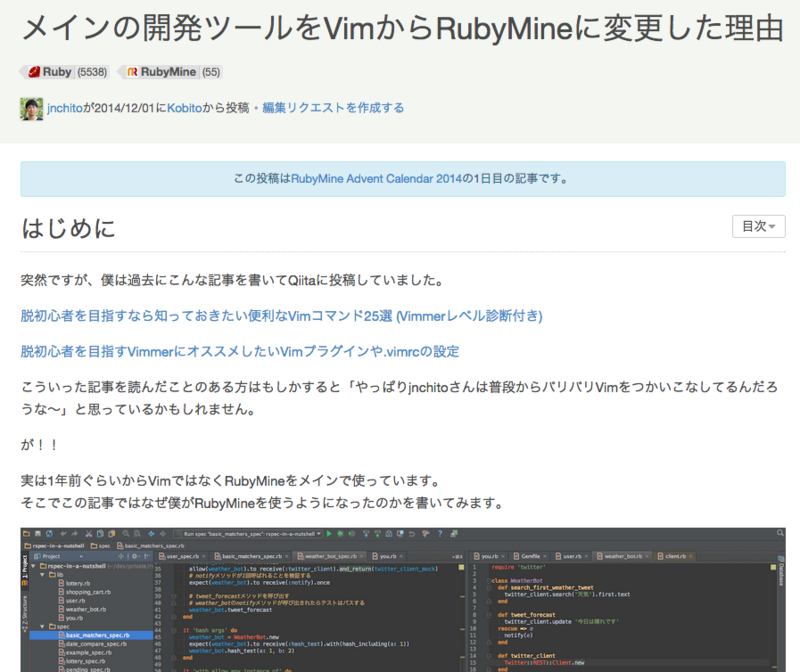The width and height of the screenshot is (800, 672).
Task: Click the Run with coverage icon
Action: (x=352, y=534)
